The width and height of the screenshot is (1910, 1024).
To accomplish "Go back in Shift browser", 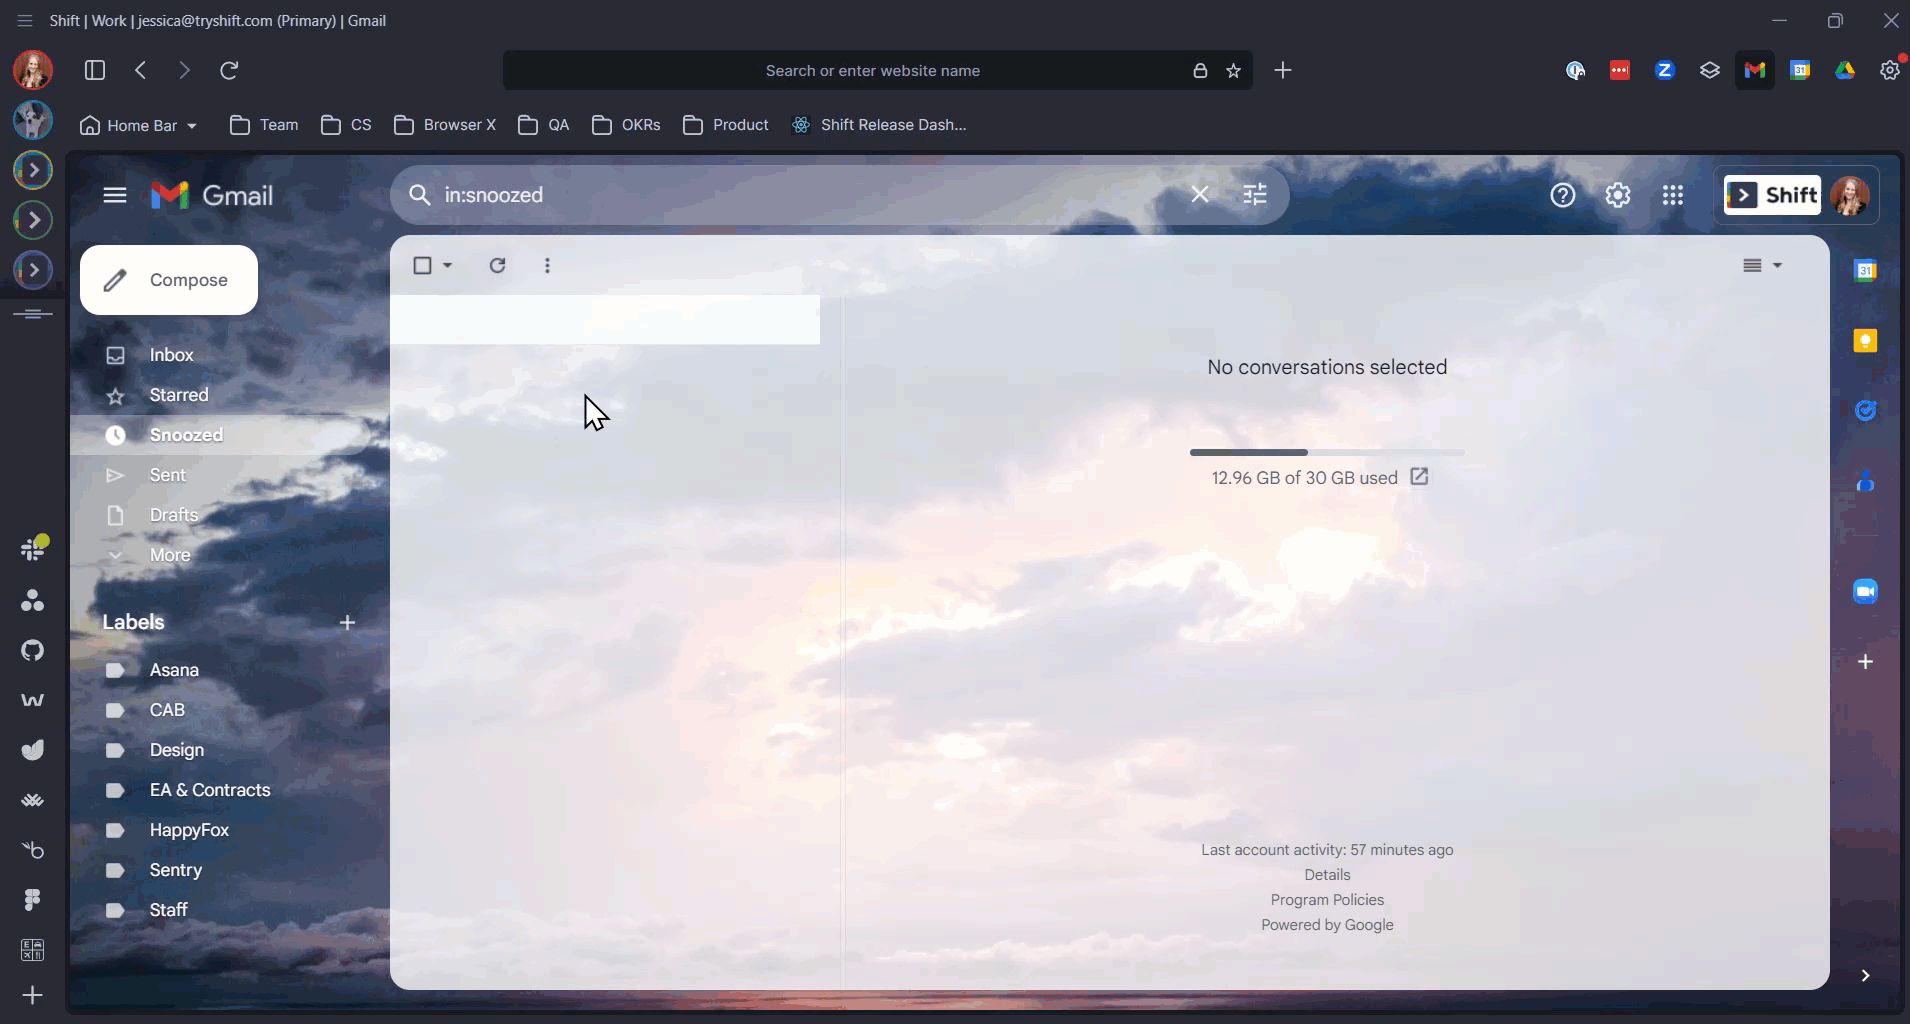I will tap(141, 70).
